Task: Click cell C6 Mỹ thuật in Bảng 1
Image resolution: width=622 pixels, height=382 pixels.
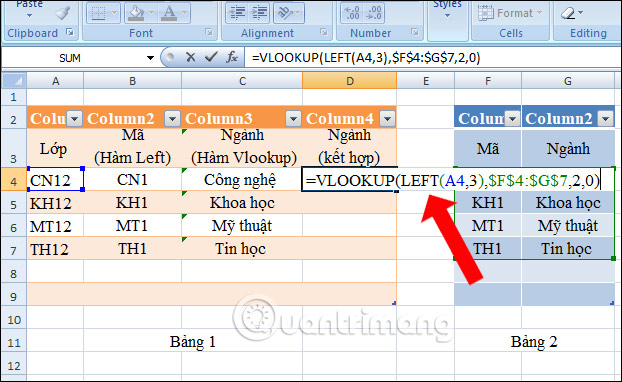Action: (x=242, y=226)
